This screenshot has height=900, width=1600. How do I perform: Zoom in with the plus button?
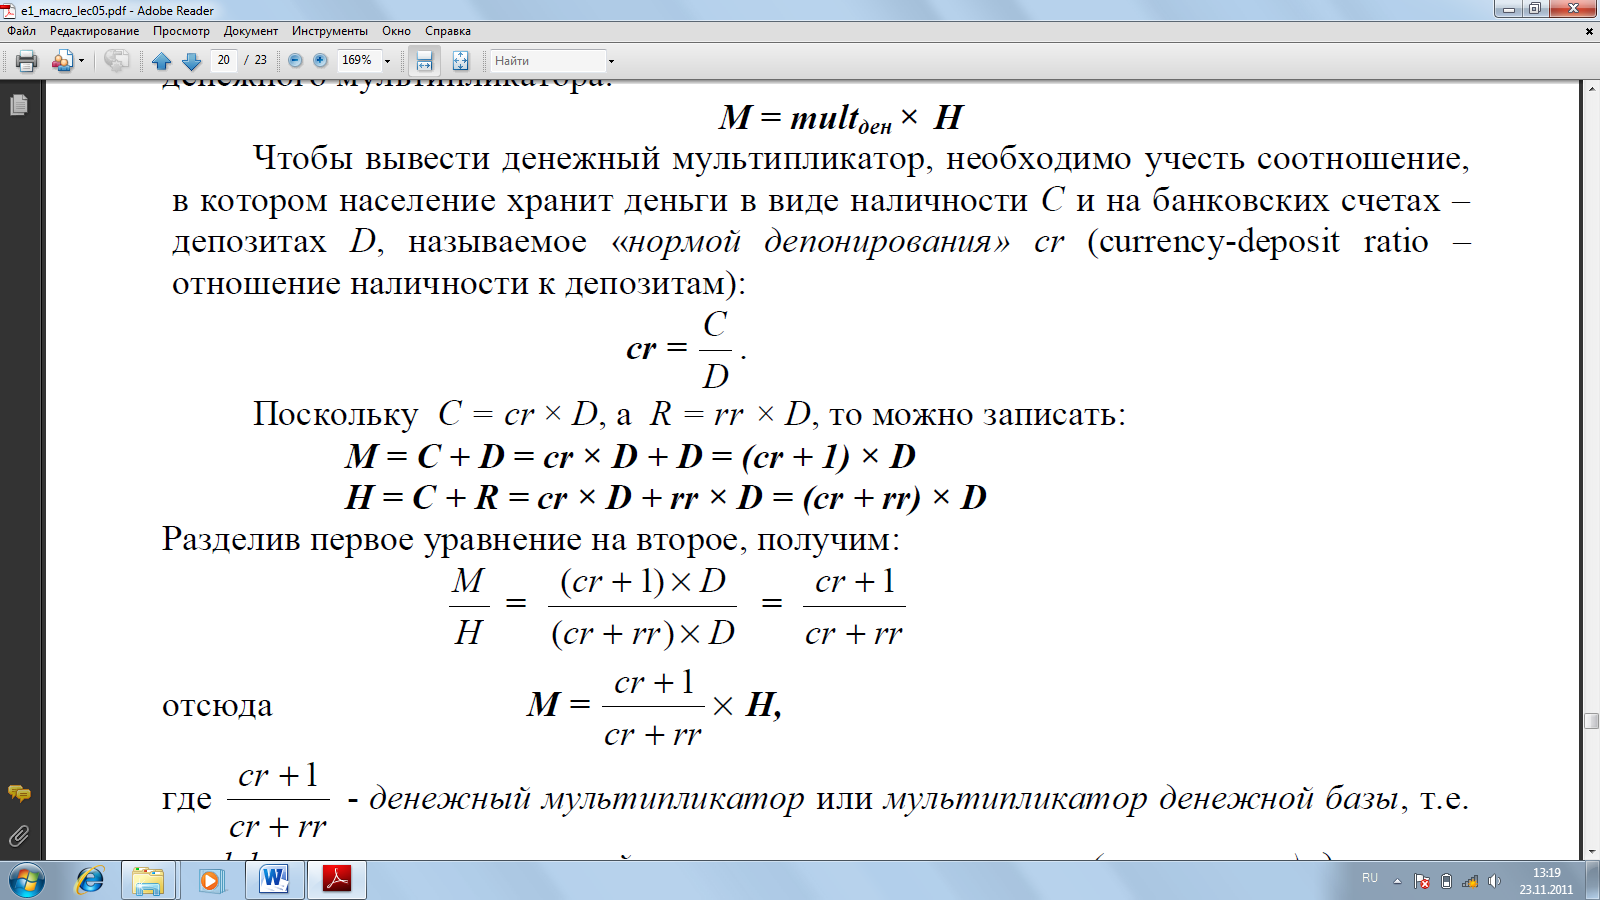[320, 61]
